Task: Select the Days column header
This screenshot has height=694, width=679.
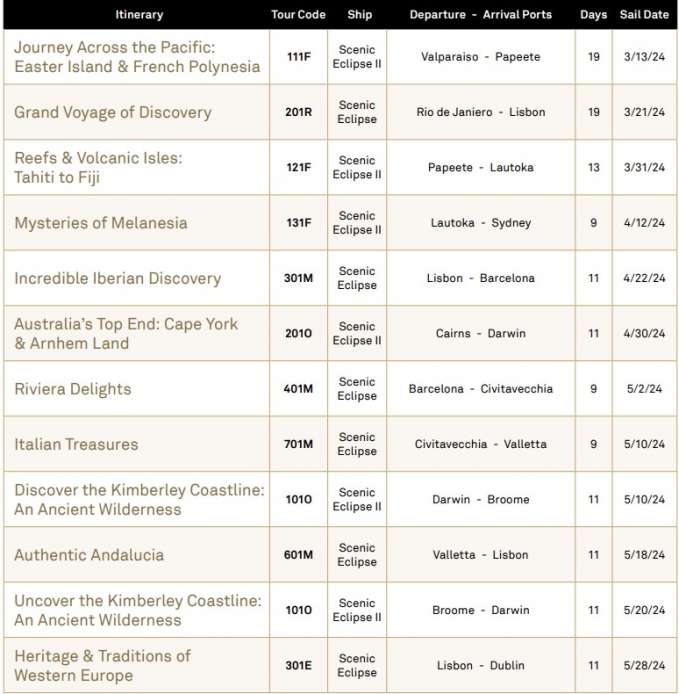Action: pos(593,15)
